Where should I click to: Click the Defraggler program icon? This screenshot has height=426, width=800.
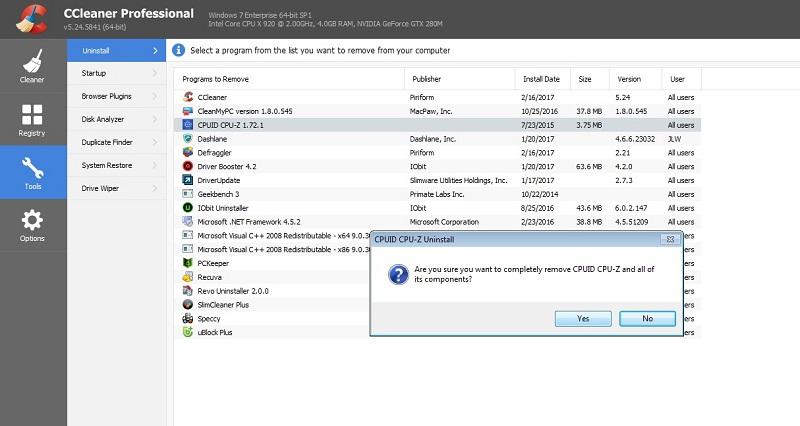(188, 152)
